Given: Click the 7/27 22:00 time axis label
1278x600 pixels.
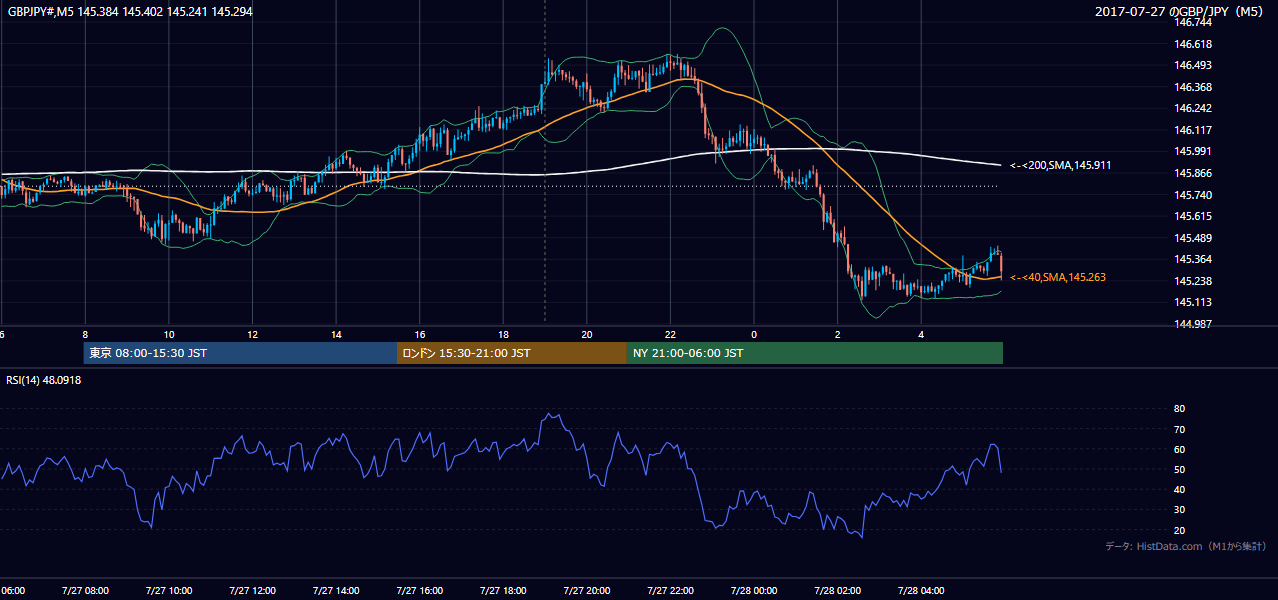Looking at the screenshot, I should (x=670, y=590).
